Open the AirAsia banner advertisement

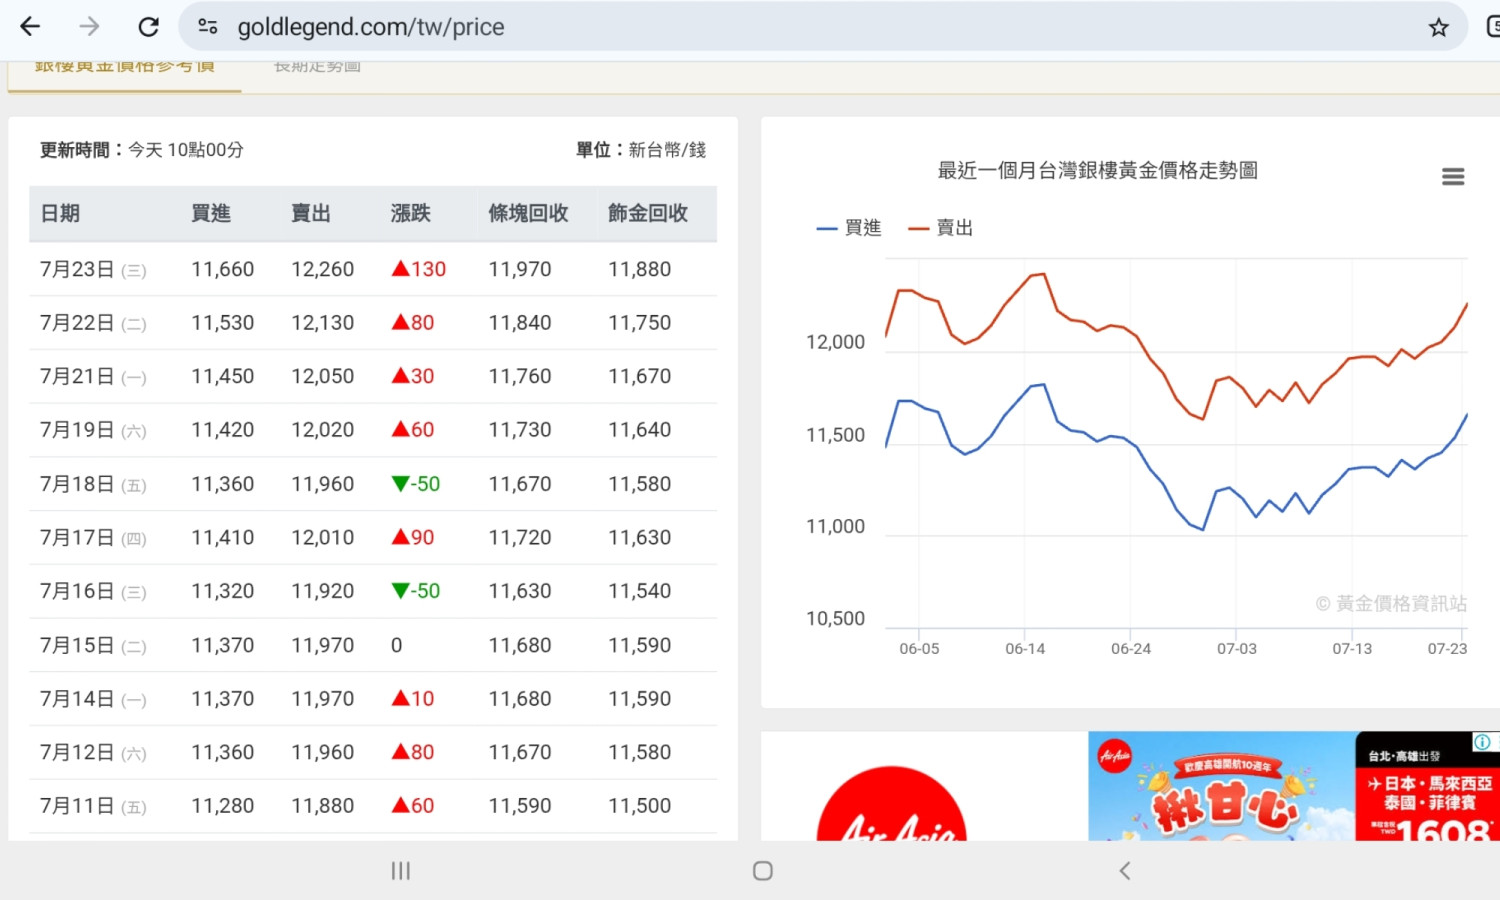pyautogui.click(x=1290, y=790)
